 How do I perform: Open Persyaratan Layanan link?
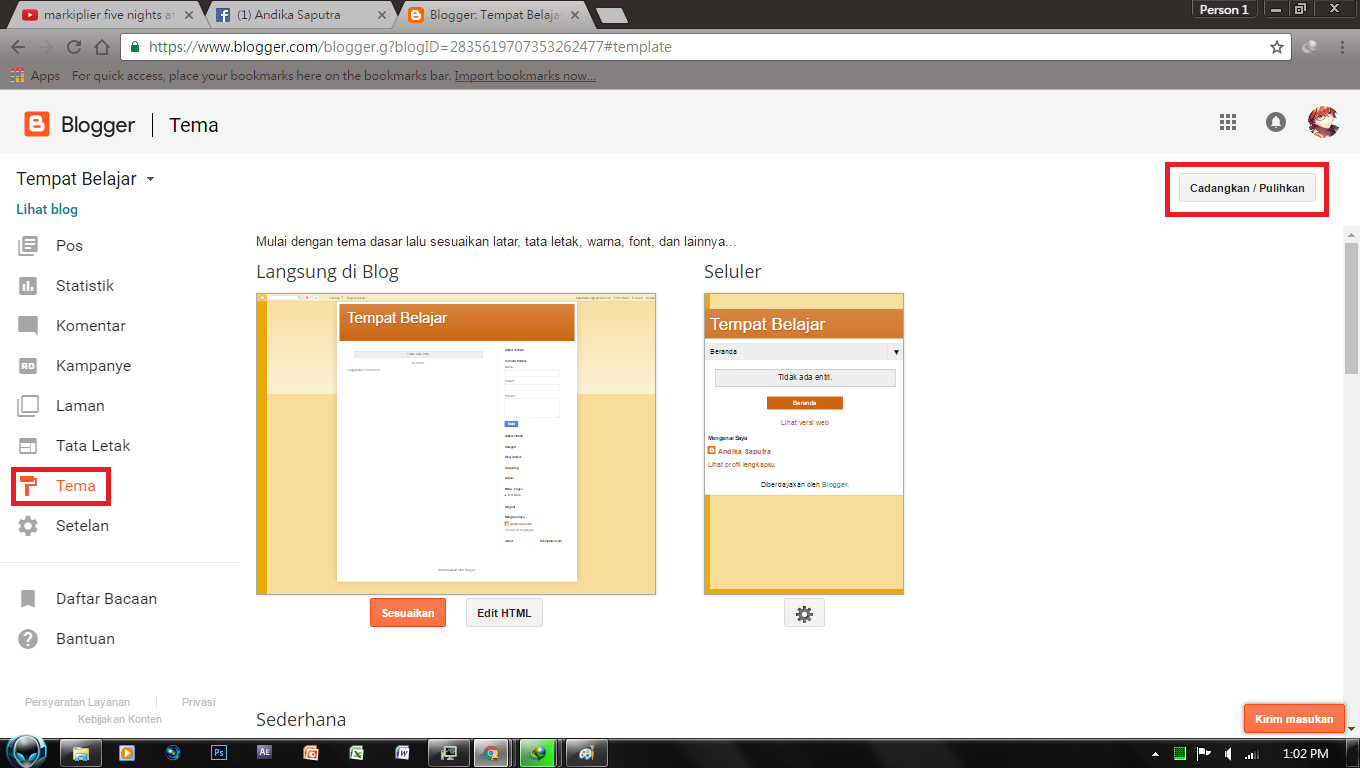pos(77,702)
